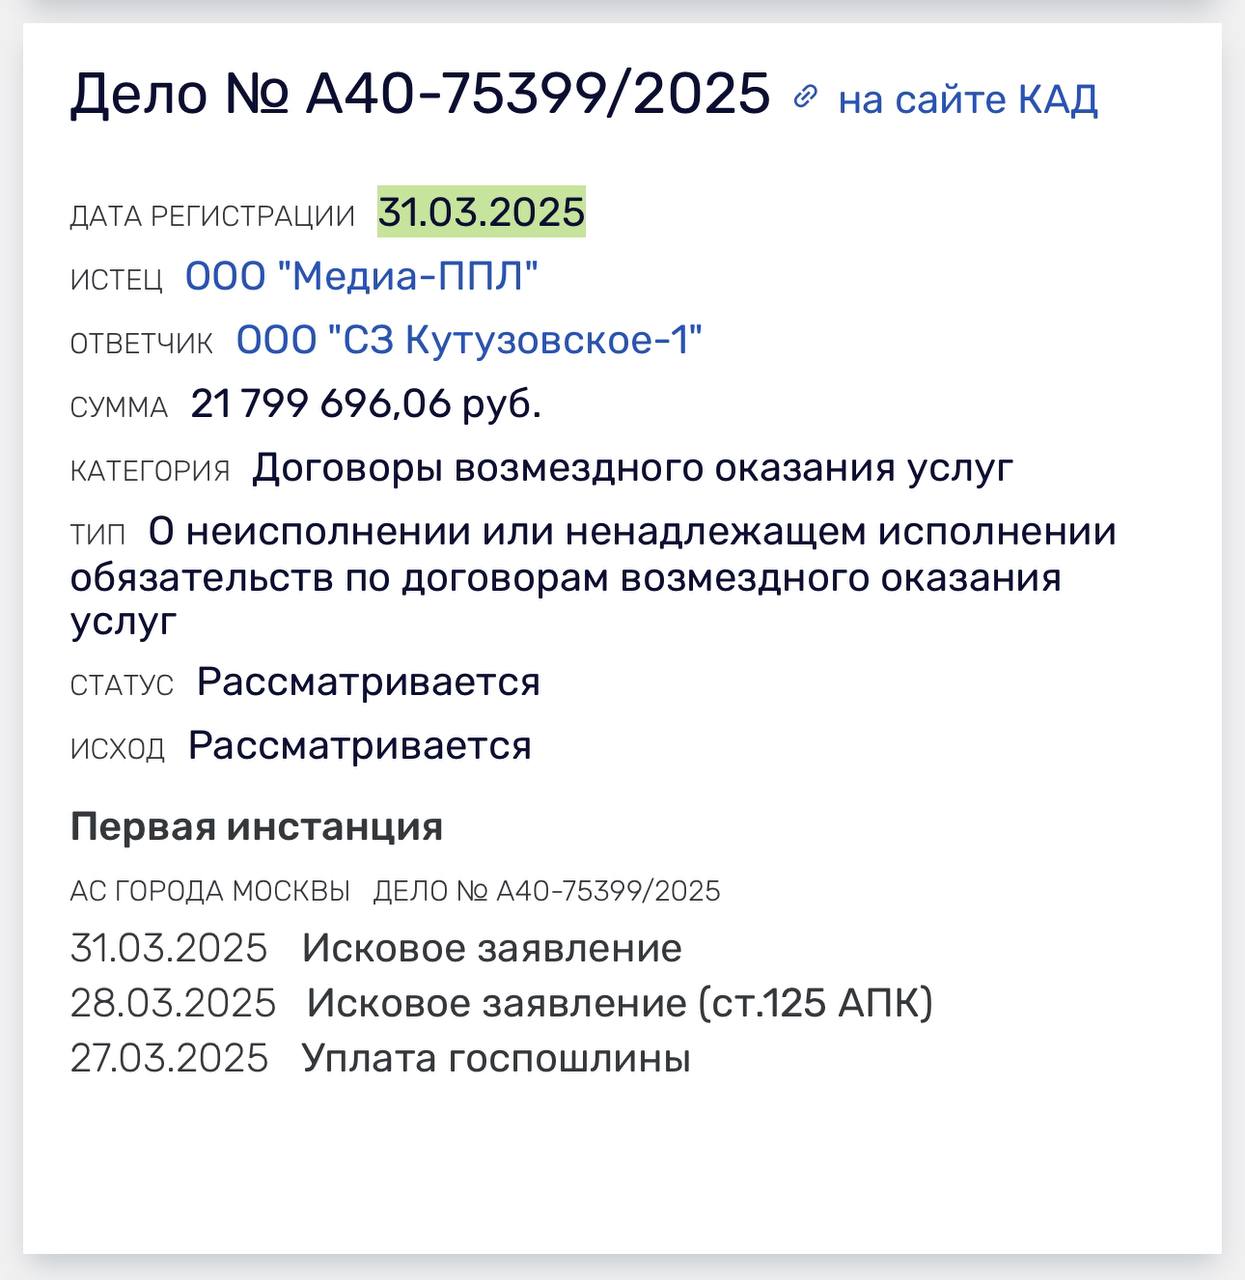Open plaintiff ООО "Медиа-ППЛ" link
The height and width of the screenshot is (1280, 1245).
[x=361, y=277]
